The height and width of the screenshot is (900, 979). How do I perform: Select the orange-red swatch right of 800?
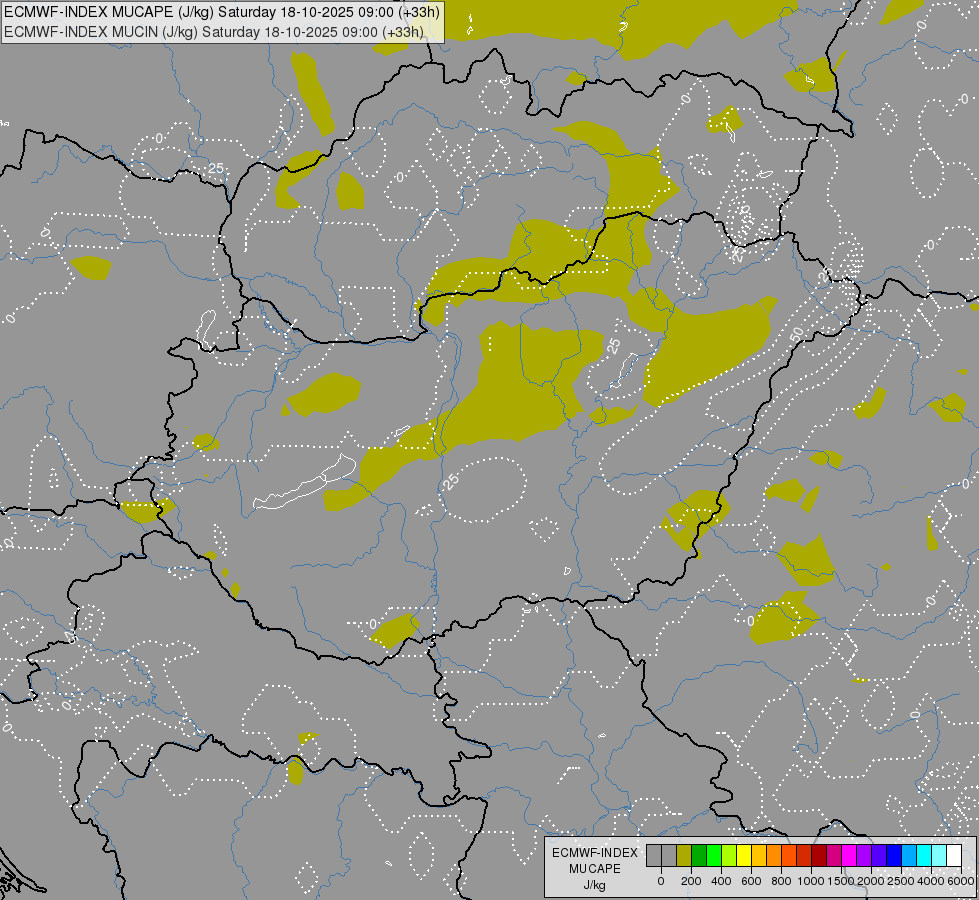789,855
